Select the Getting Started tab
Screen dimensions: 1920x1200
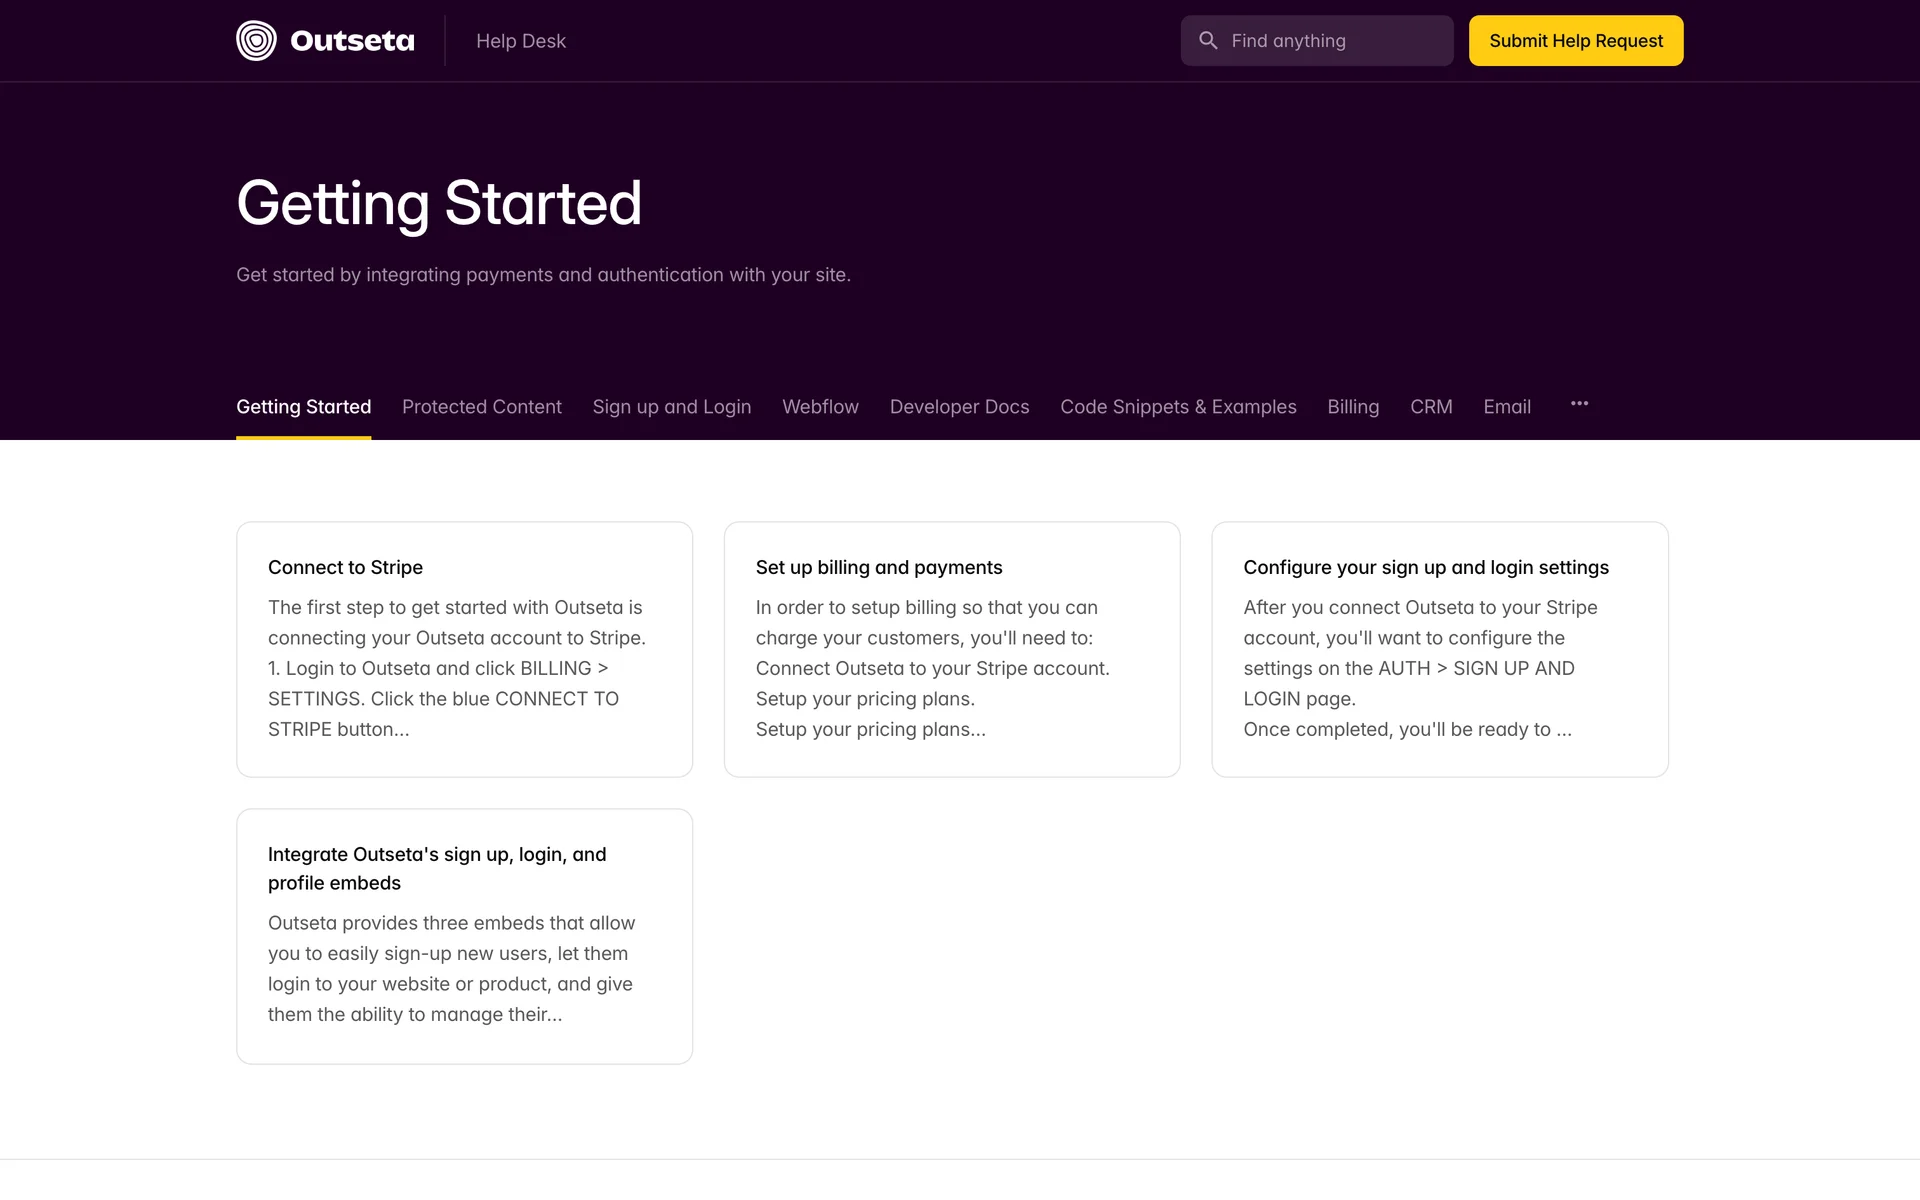303,407
